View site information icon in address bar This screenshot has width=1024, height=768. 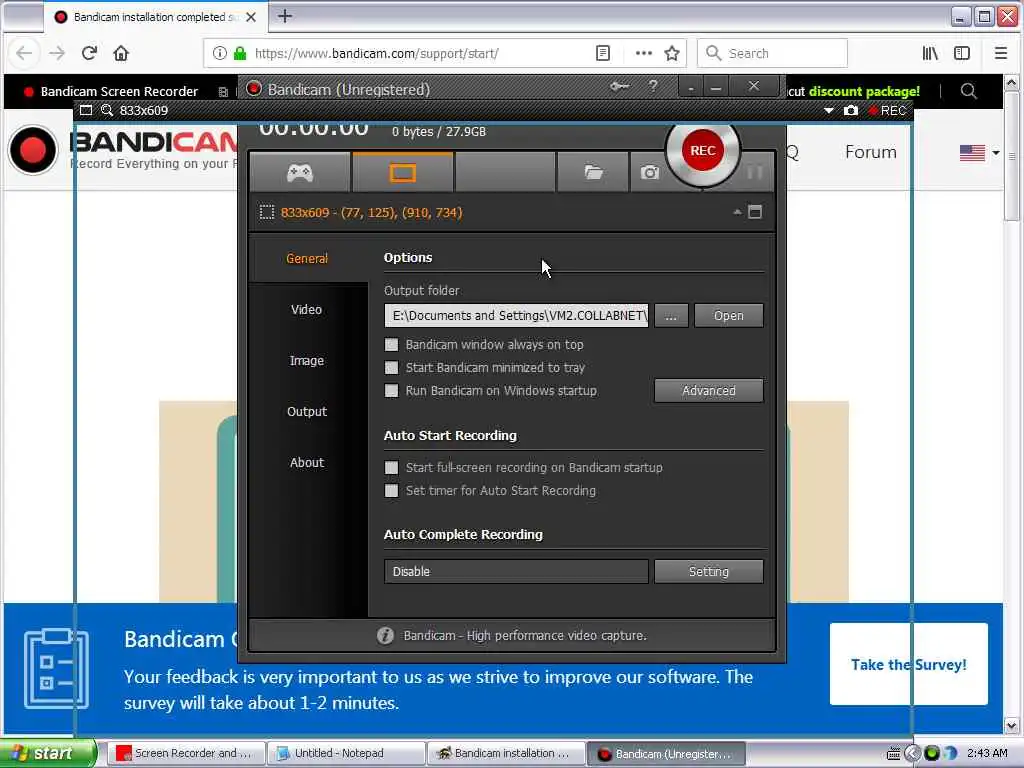tap(219, 53)
